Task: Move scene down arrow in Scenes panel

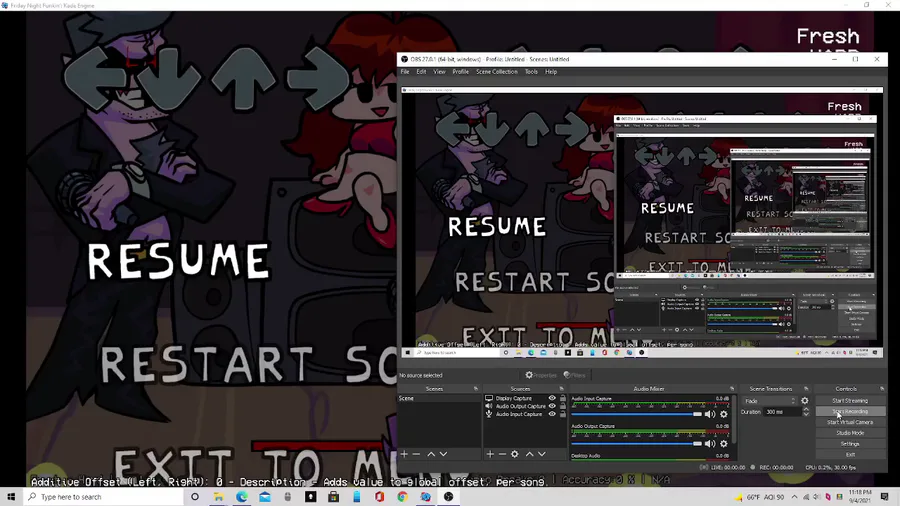Action: click(x=443, y=454)
